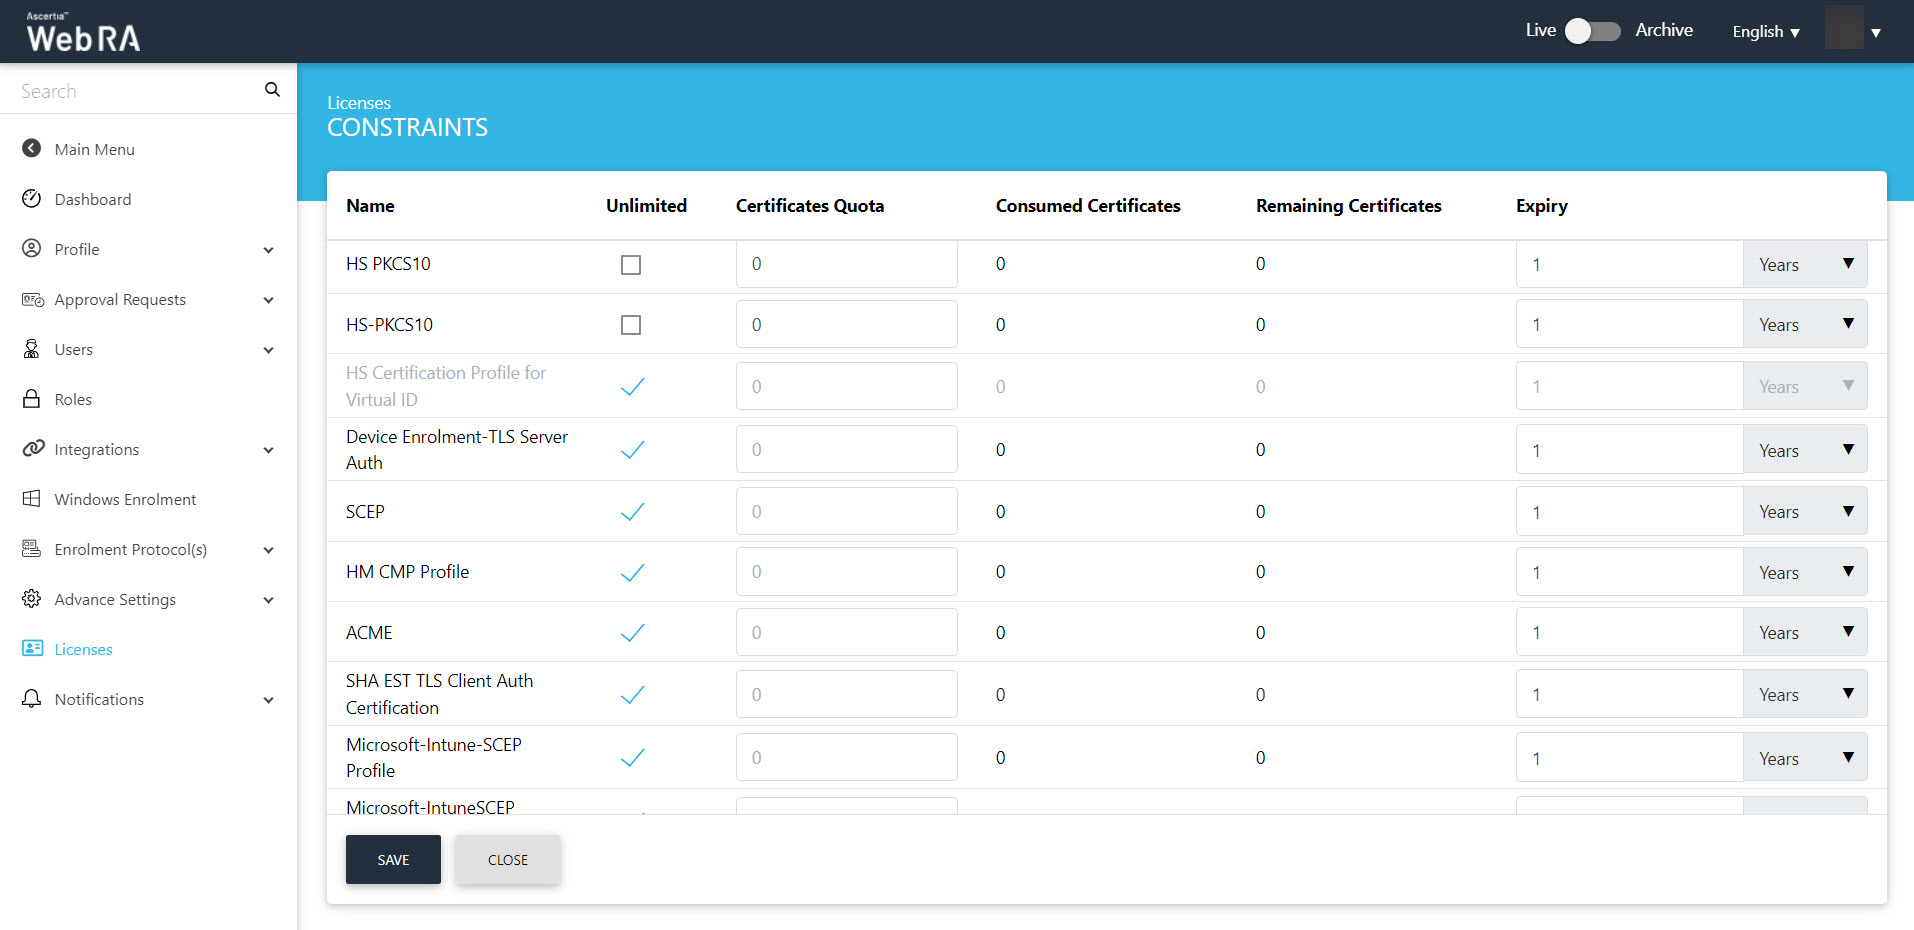Open Years dropdown for HS PKCS10
Image resolution: width=1914 pixels, height=930 pixels.
coord(1804,265)
